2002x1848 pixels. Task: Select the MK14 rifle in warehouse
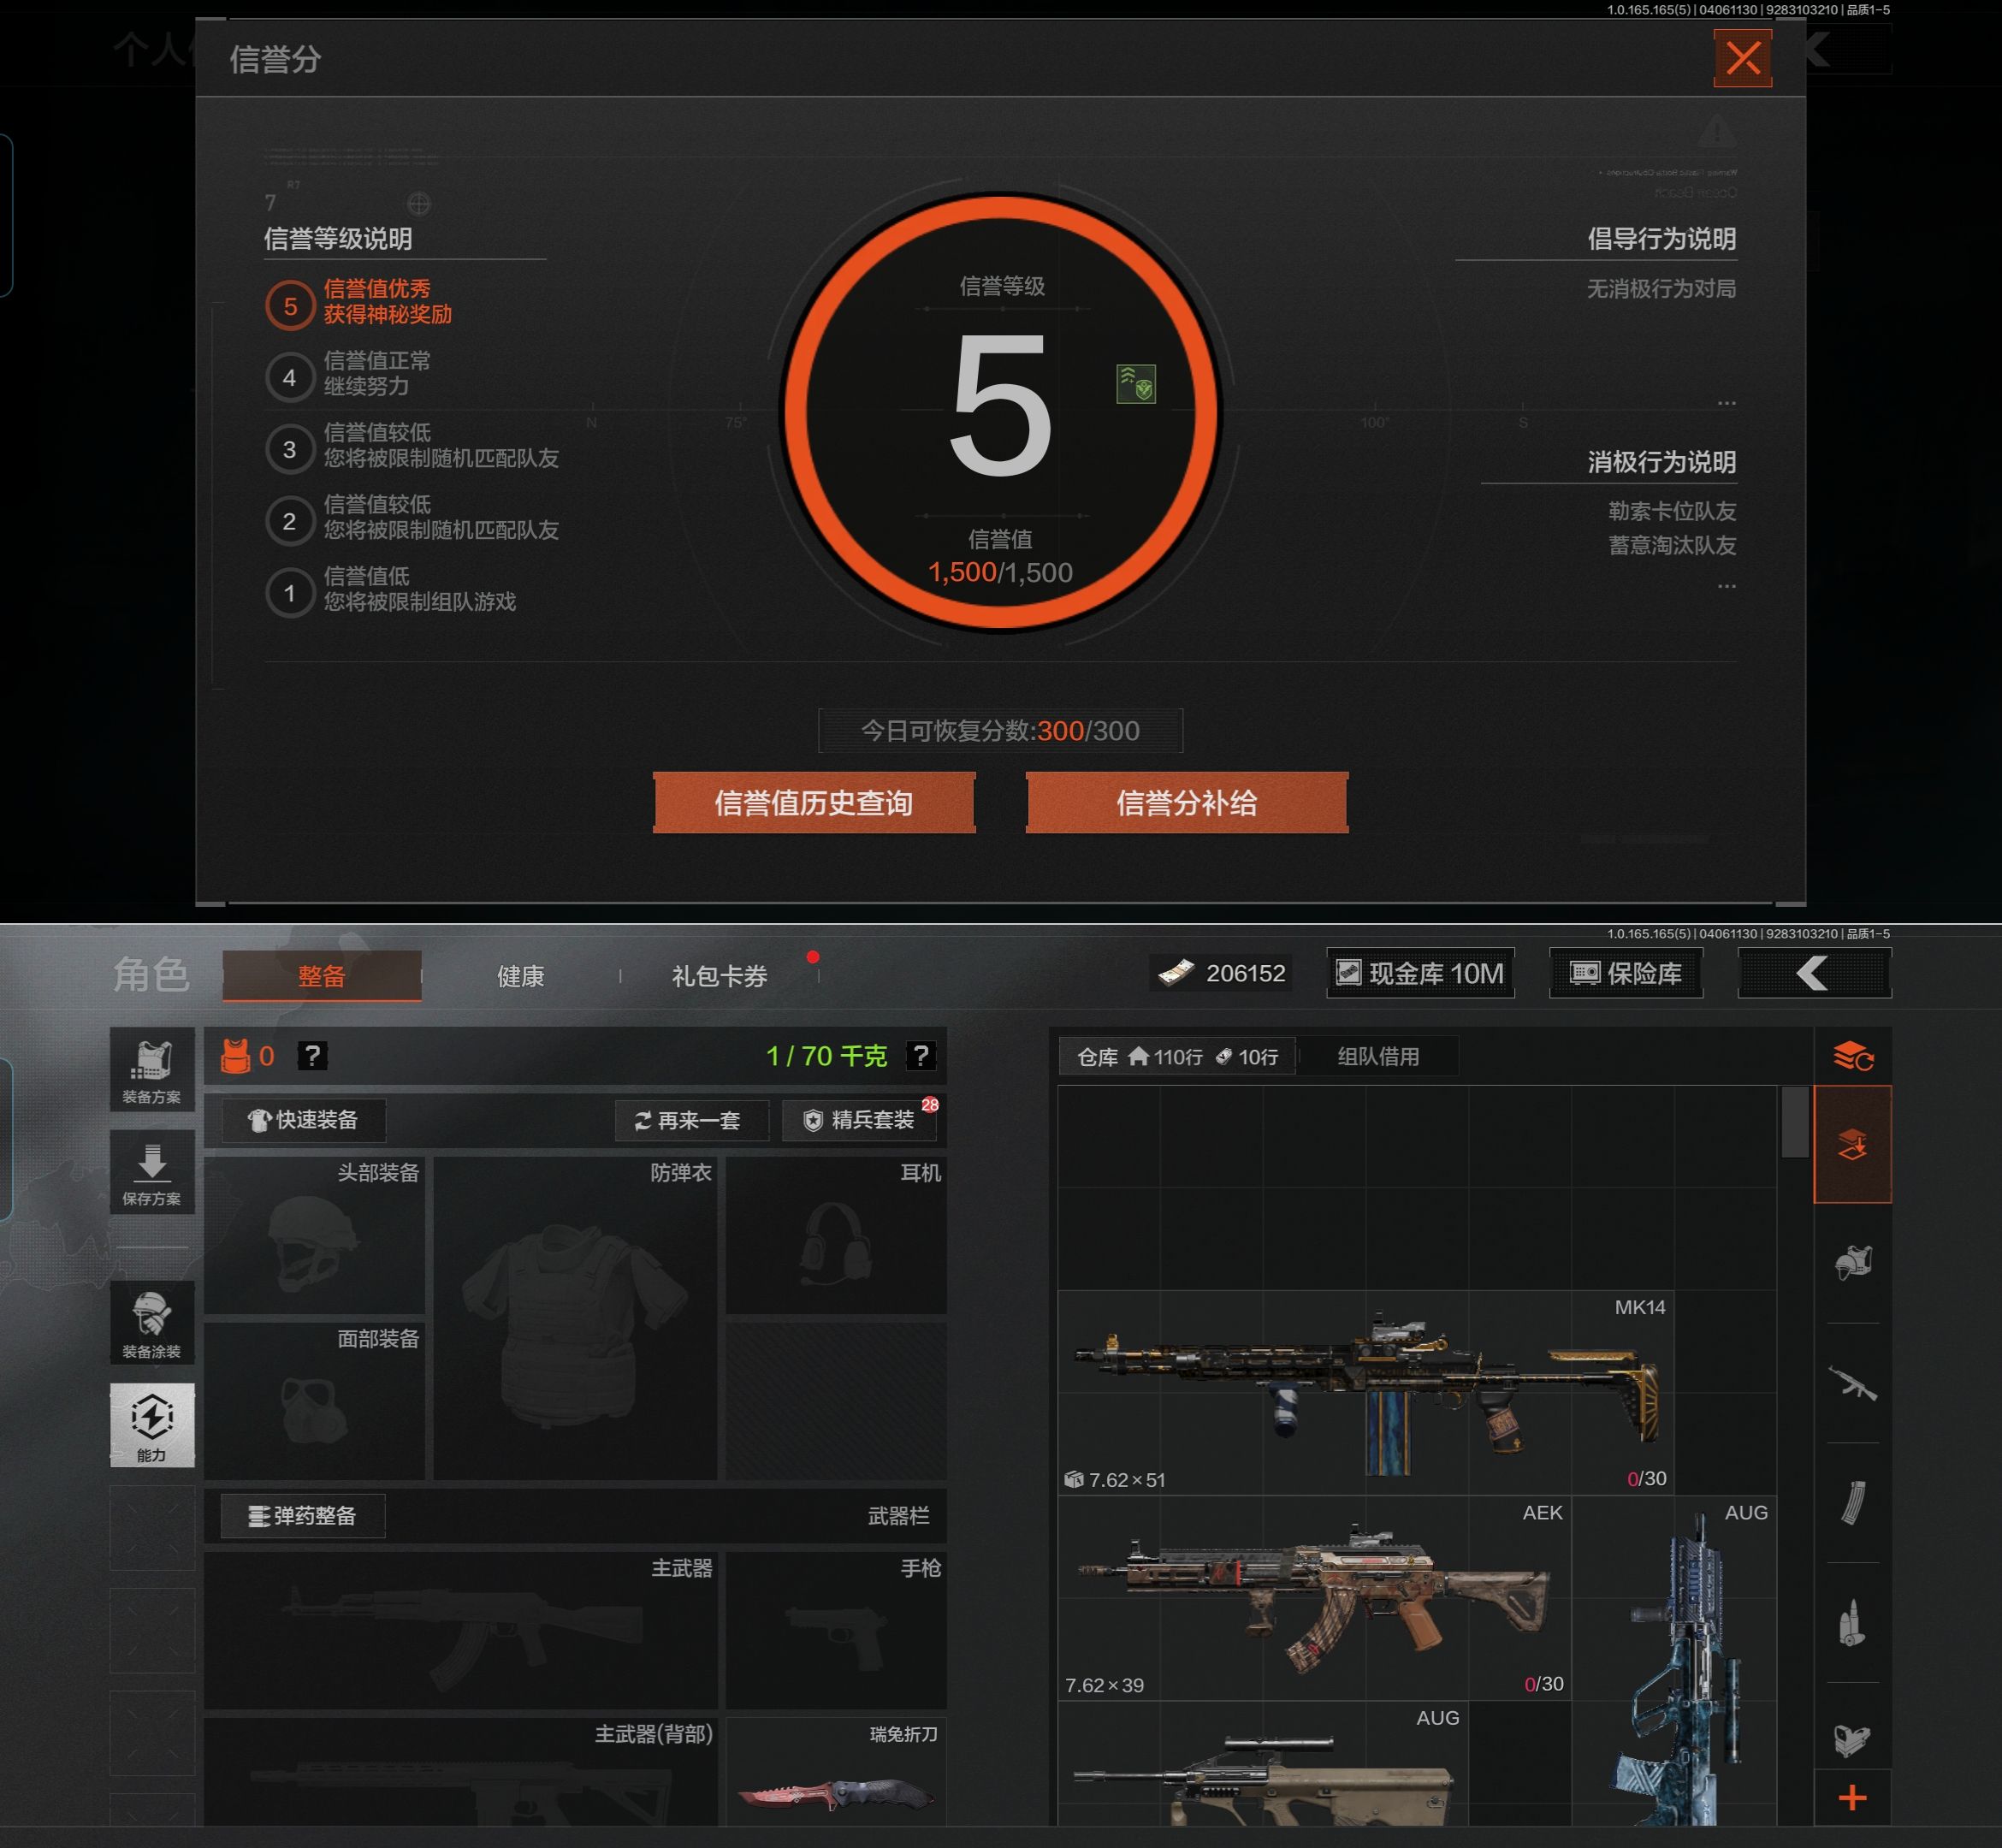click(x=1366, y=1392)
